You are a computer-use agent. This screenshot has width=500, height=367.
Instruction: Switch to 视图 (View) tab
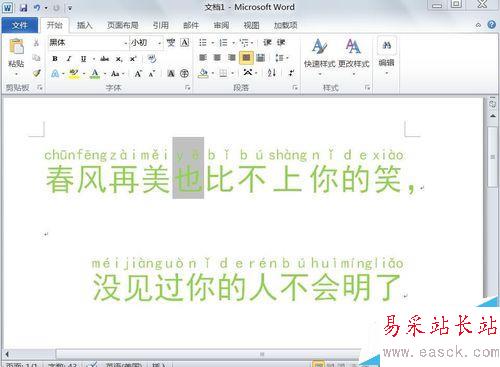[251, 25]
